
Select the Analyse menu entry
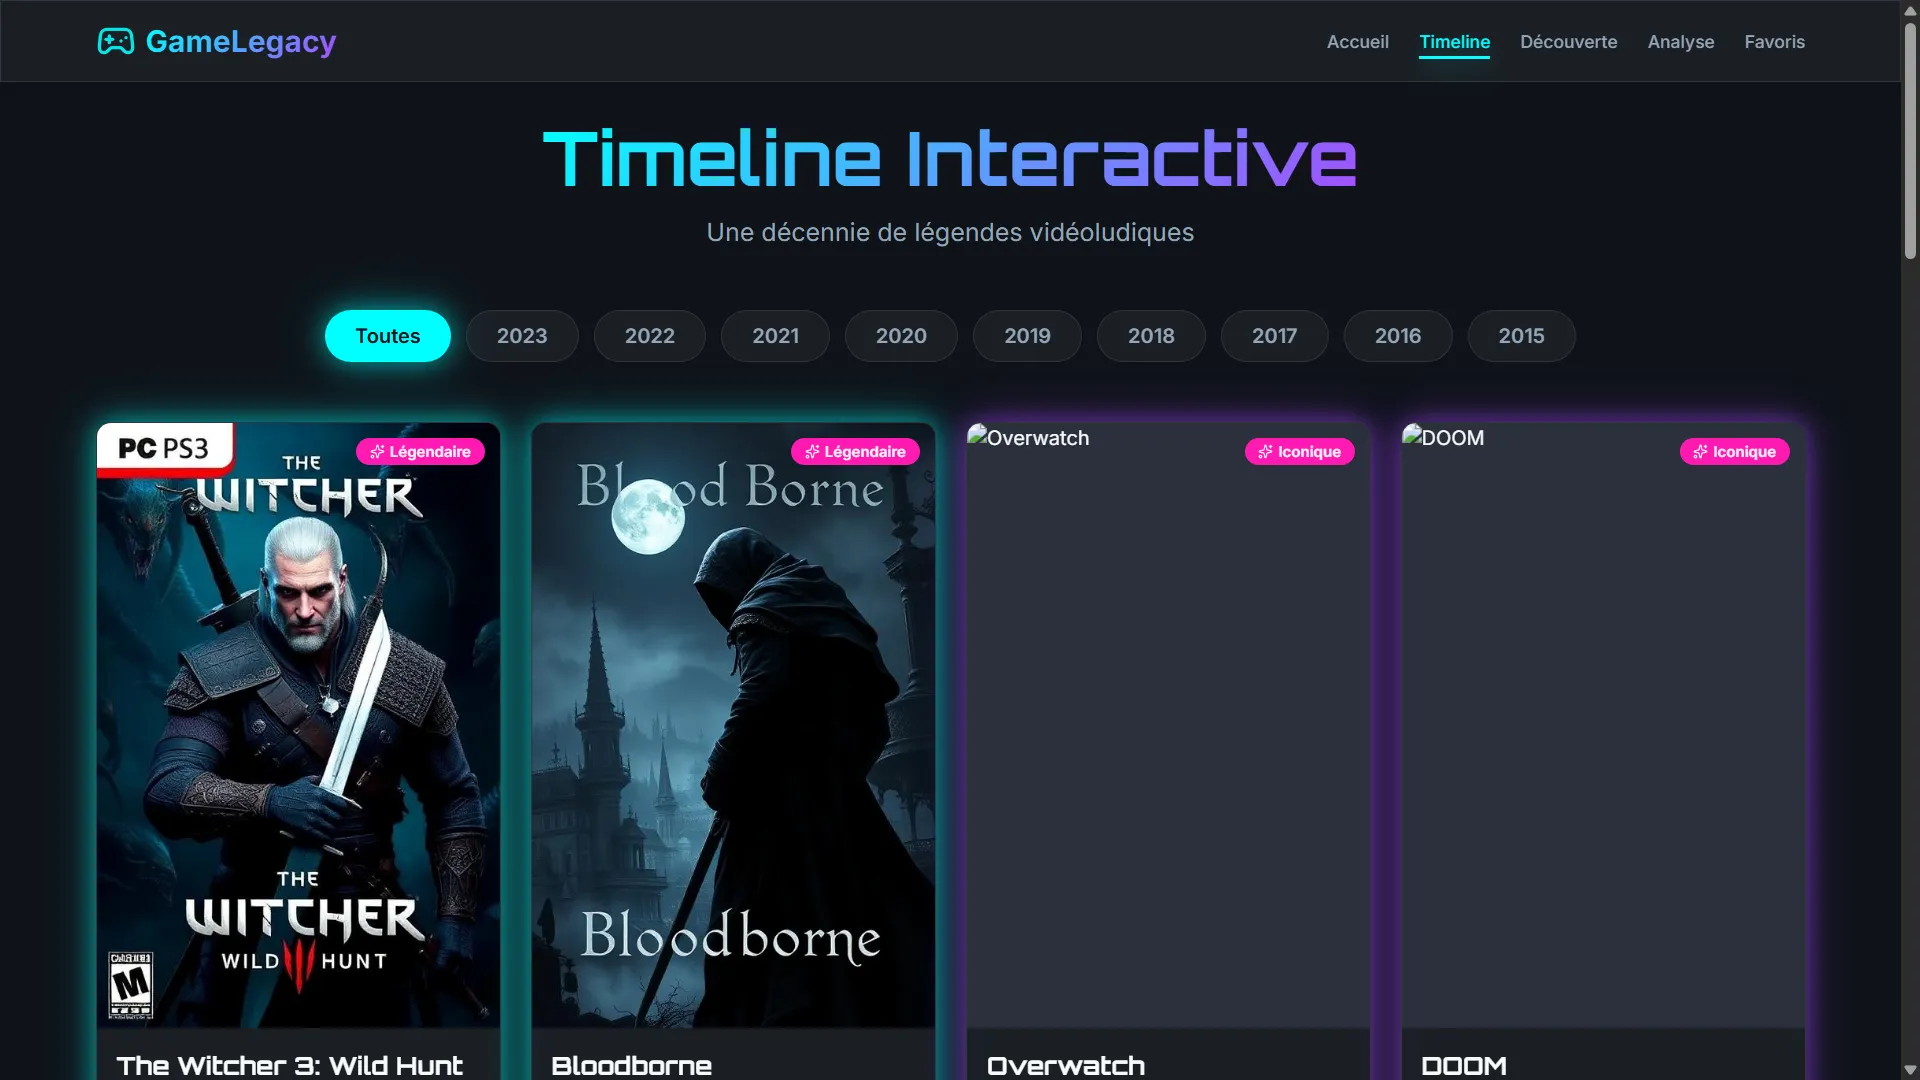tap(1681, 42)
